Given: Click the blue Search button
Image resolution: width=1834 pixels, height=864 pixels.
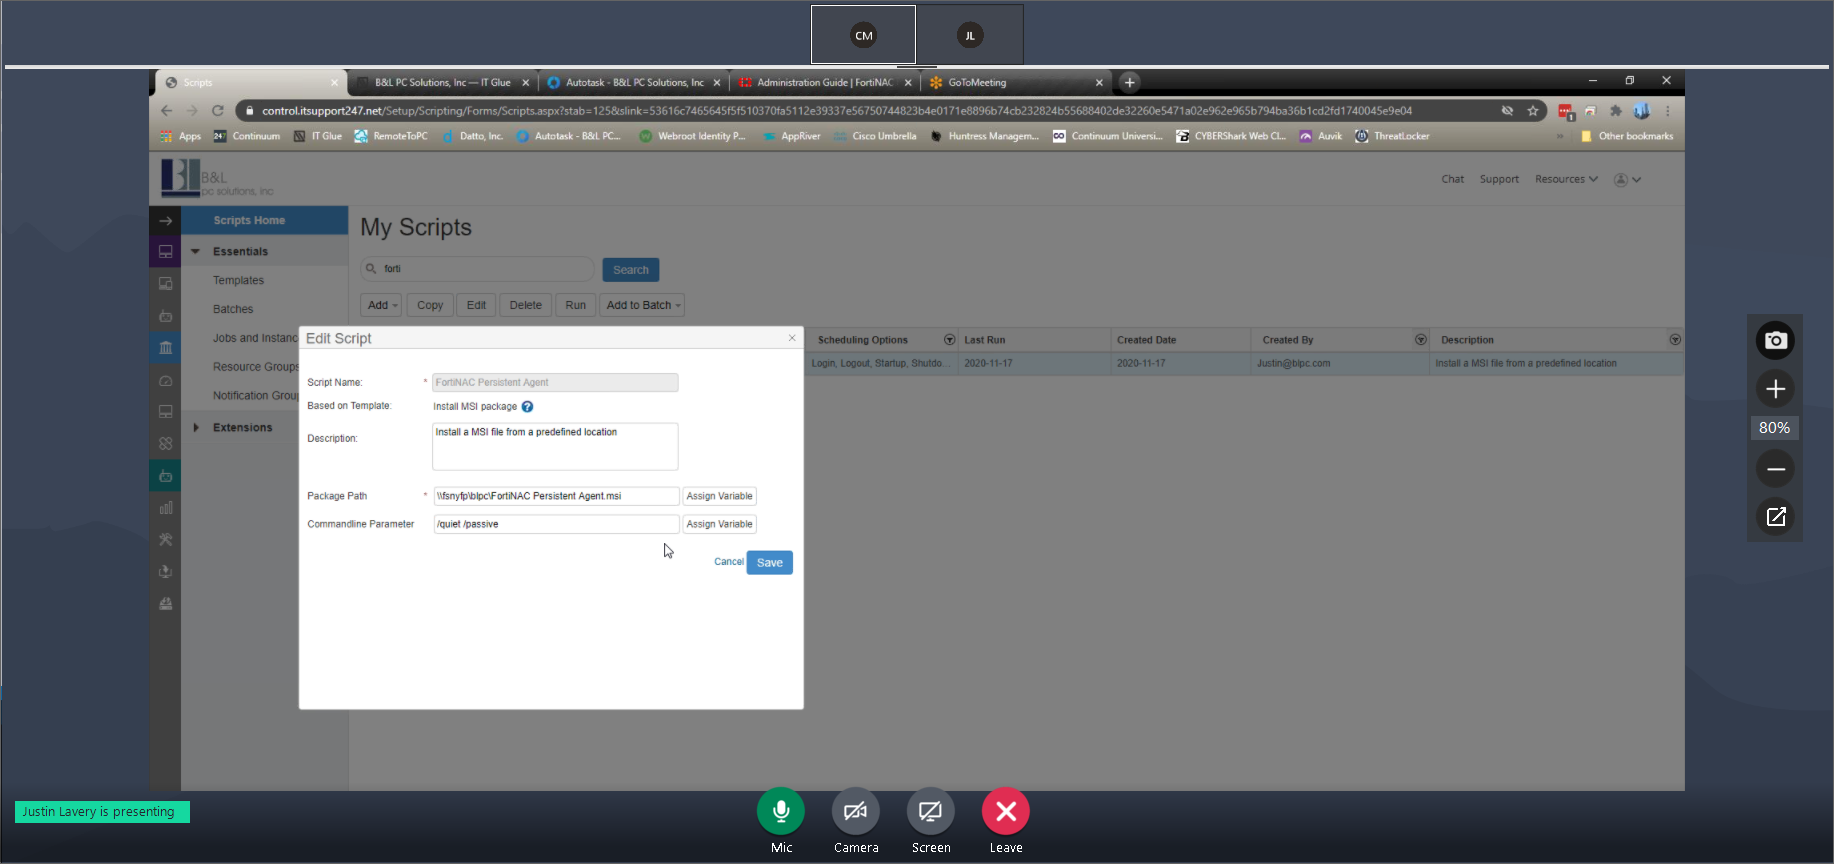Looking at the screenshot, I should click(631, 270).
